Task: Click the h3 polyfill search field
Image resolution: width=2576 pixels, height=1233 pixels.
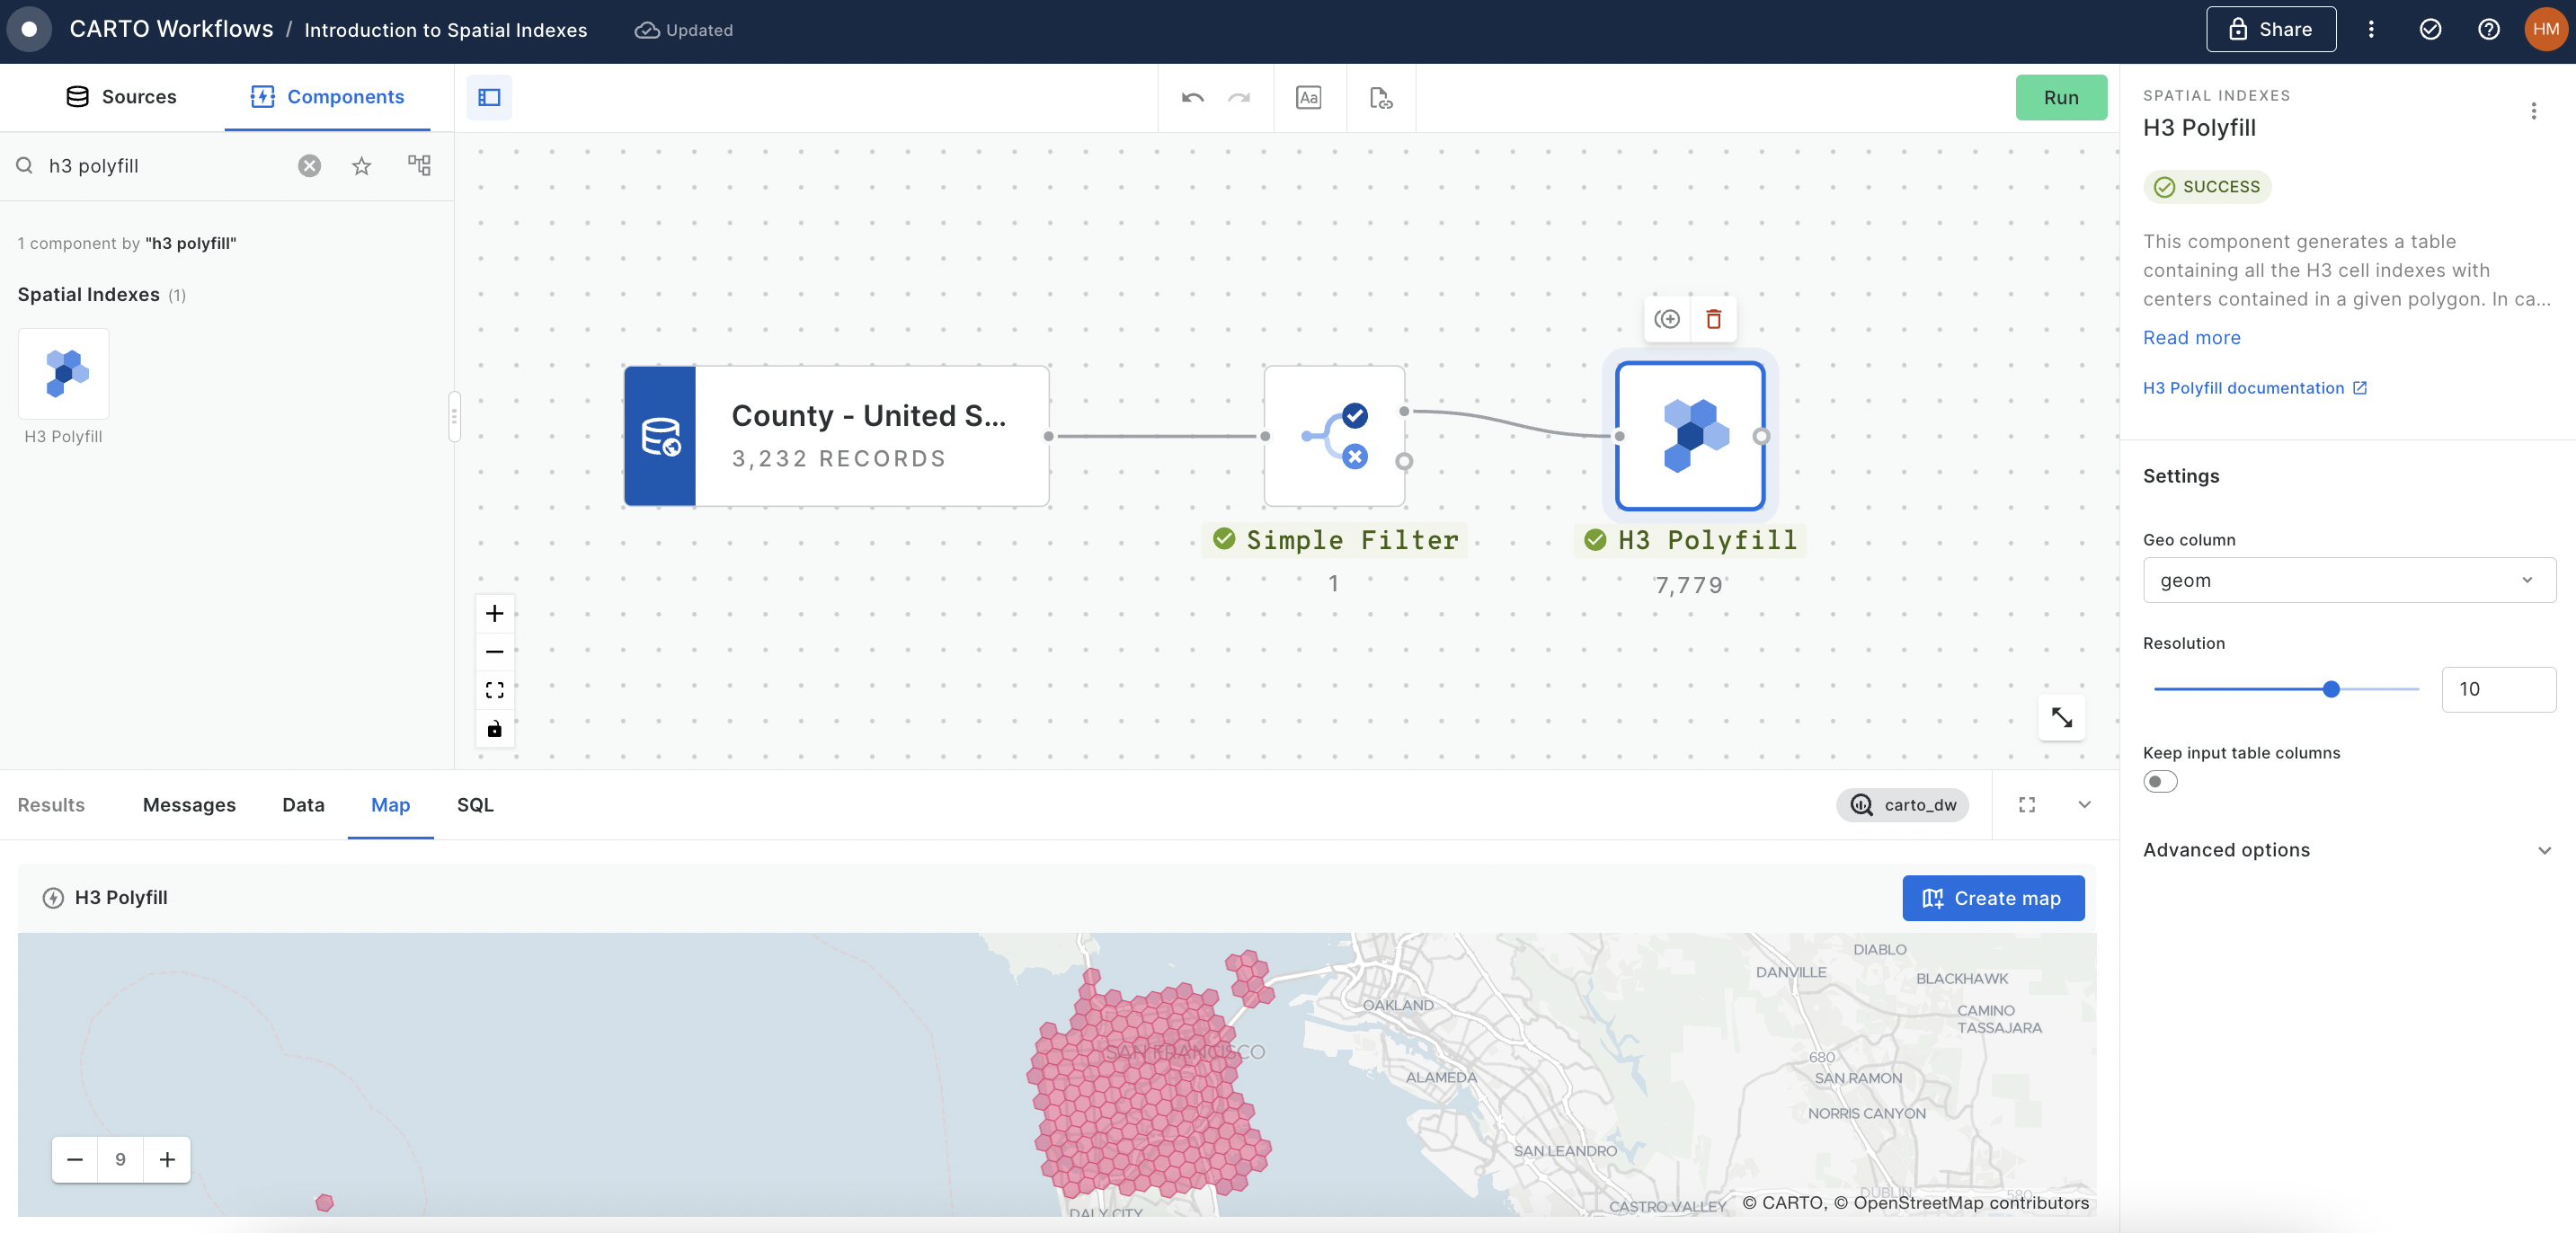Action: (x=165, y=166)
